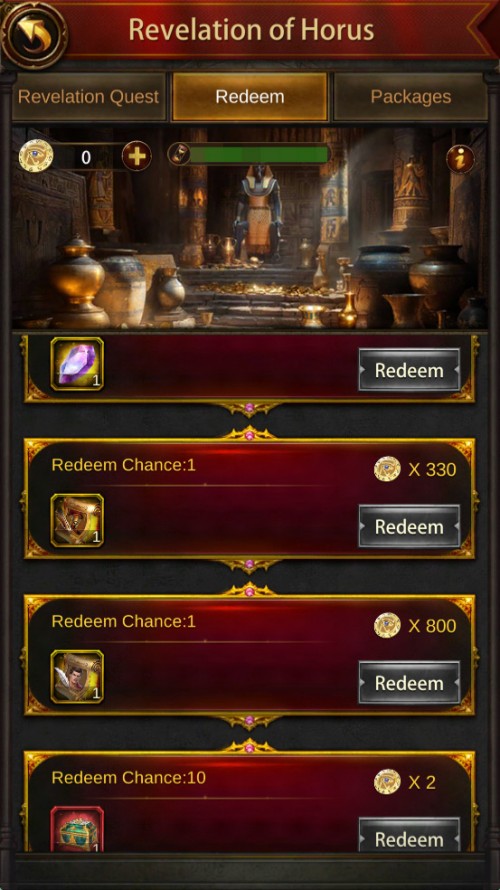Open the info icon on the banner
Screen dimensions: 500x890
click(x=460, y=159)
